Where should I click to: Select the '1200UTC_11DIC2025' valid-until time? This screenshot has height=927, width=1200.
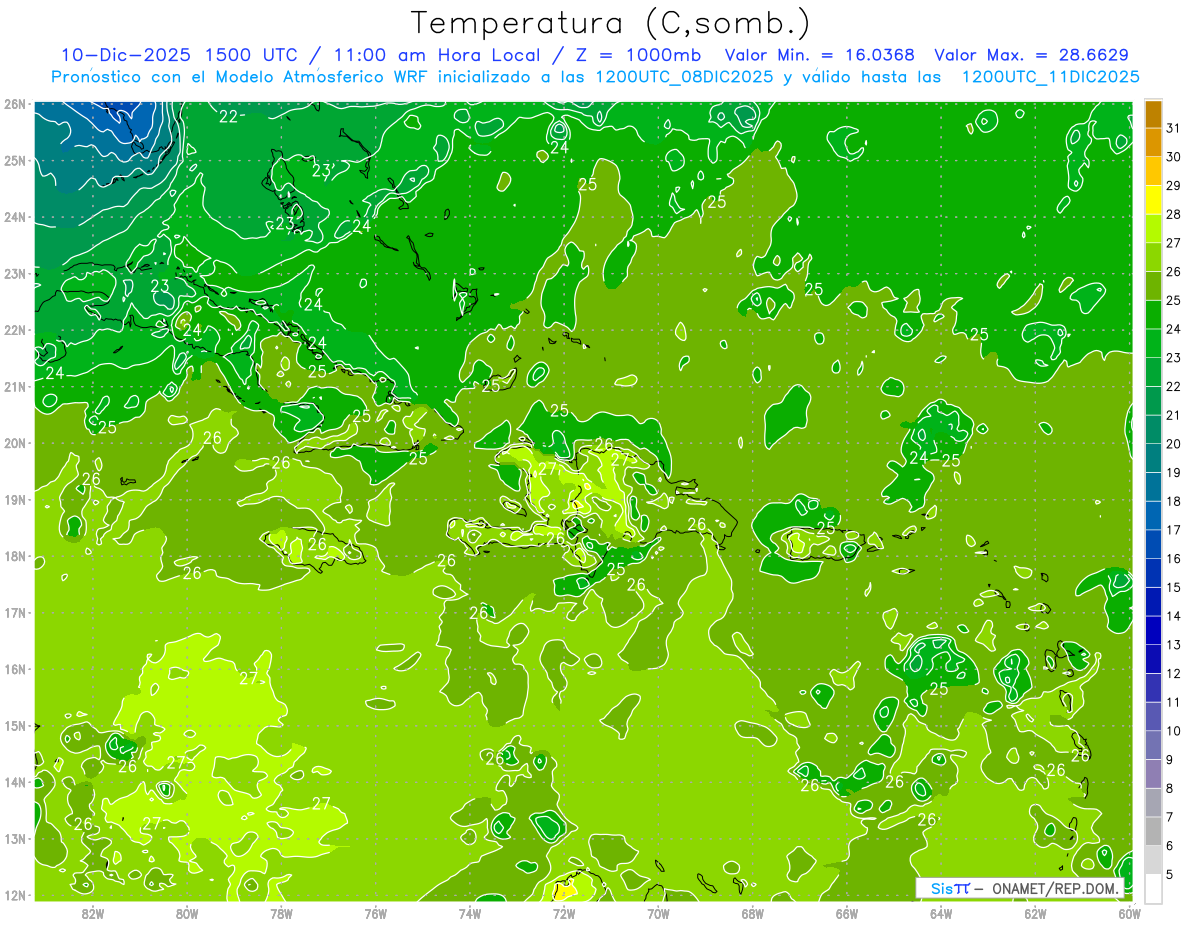pos(1050,76)
